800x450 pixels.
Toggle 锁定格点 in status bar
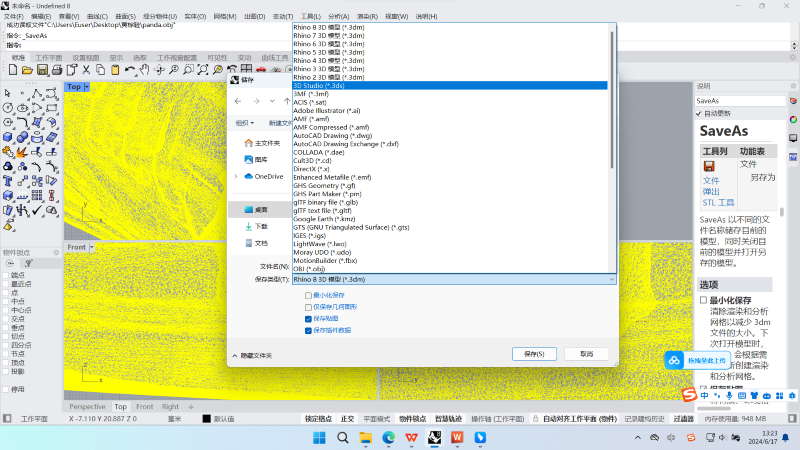(x=318, y=419)
